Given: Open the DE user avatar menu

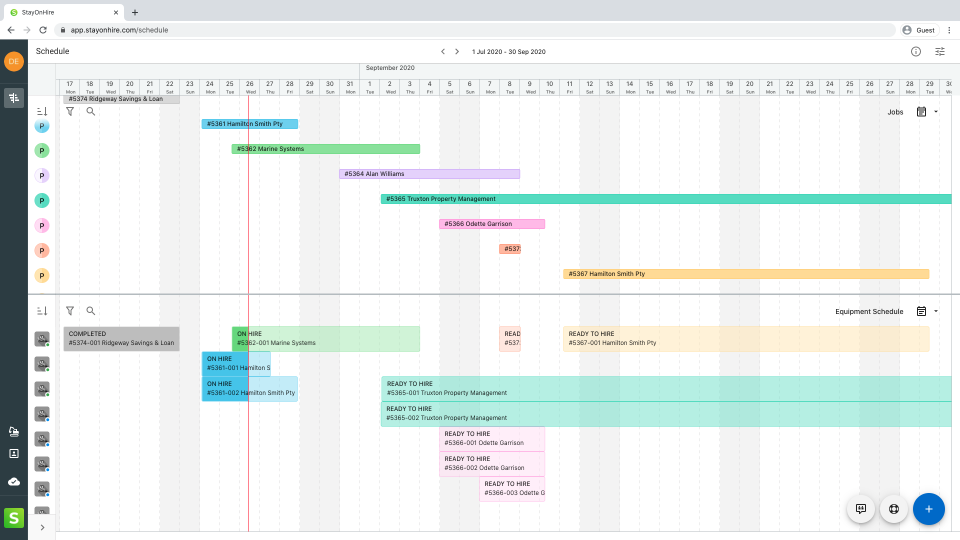Looking at the screenshot, I should pyautogui.click(x=13, y=61).
